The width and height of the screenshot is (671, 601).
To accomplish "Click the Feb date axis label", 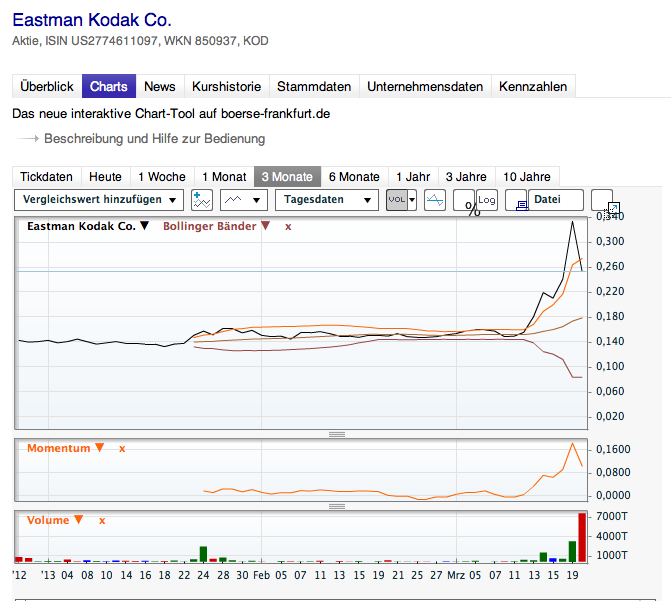I will pyautogui.click(x=261, y=575).
